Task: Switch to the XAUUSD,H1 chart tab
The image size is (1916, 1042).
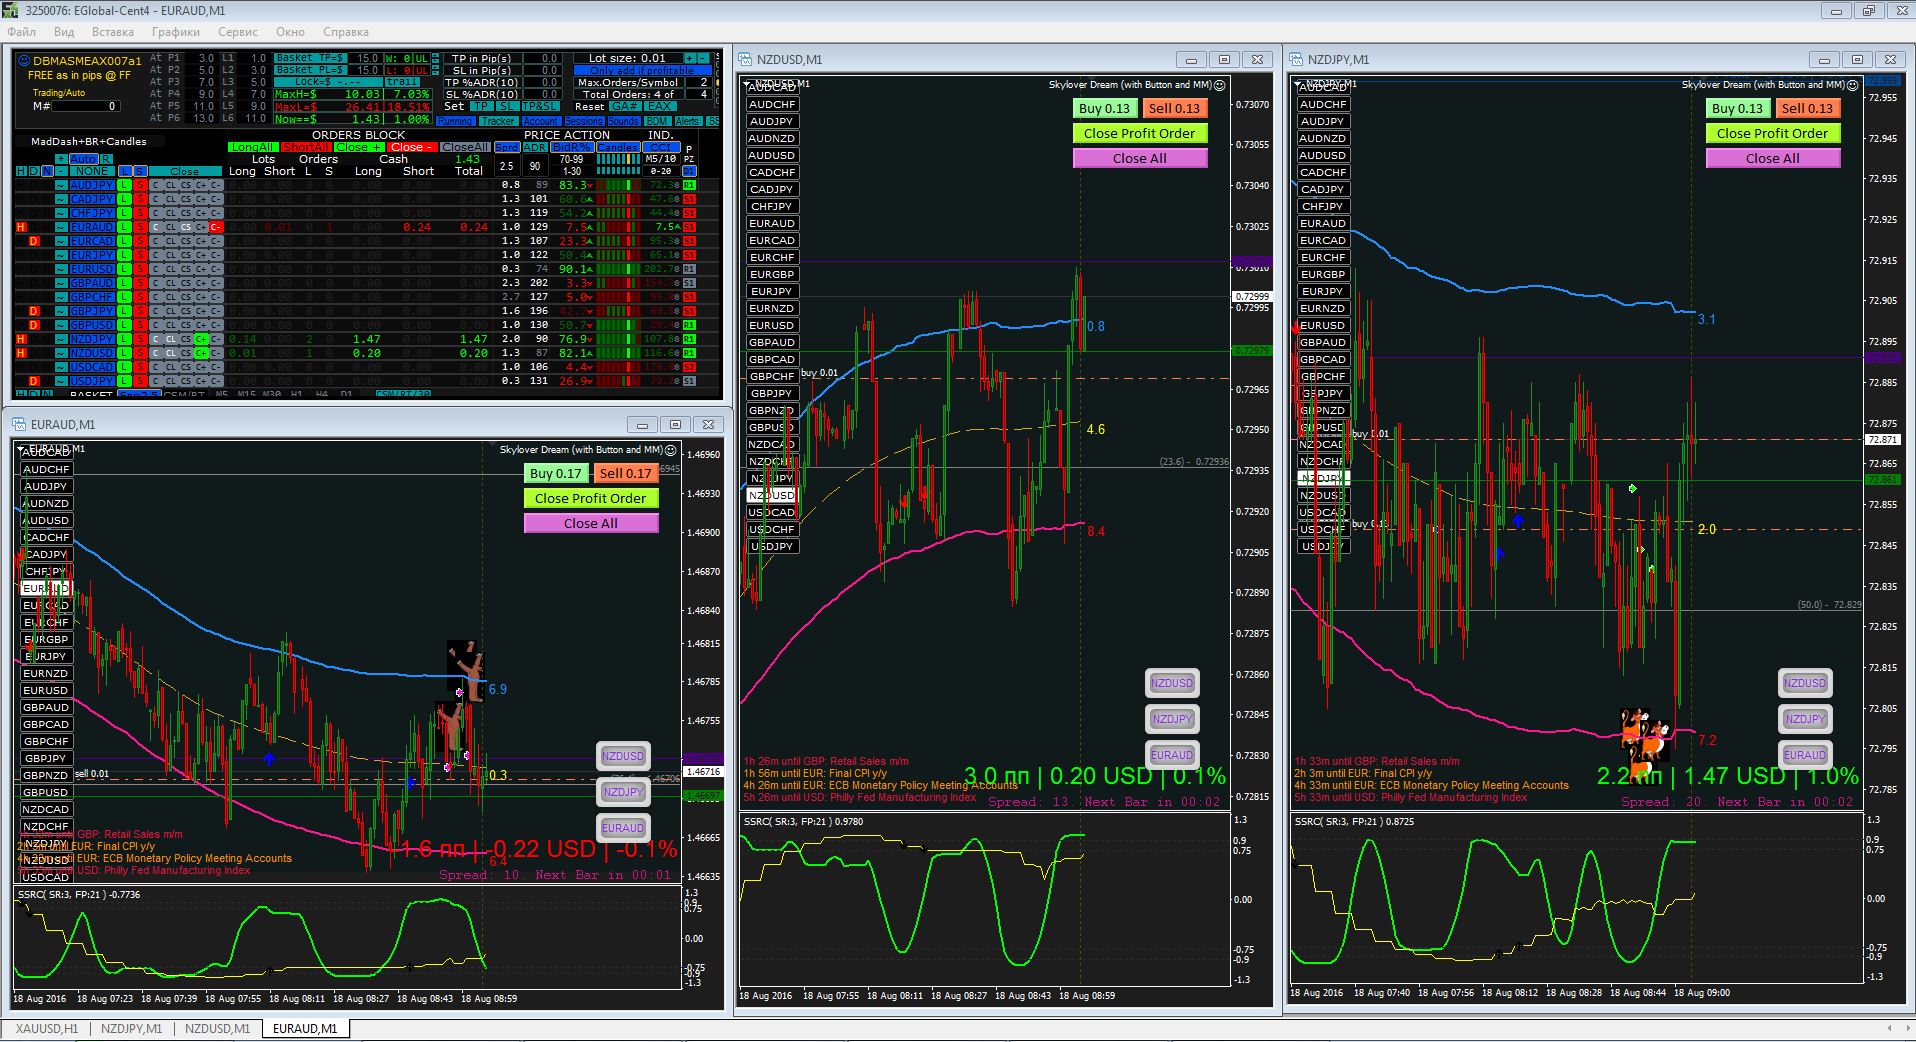Action: (46, 1028)
